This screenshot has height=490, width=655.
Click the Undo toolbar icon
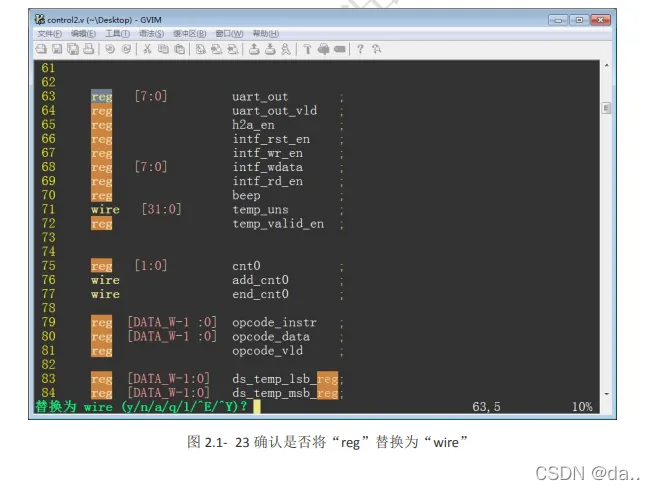tap(110, 49)
